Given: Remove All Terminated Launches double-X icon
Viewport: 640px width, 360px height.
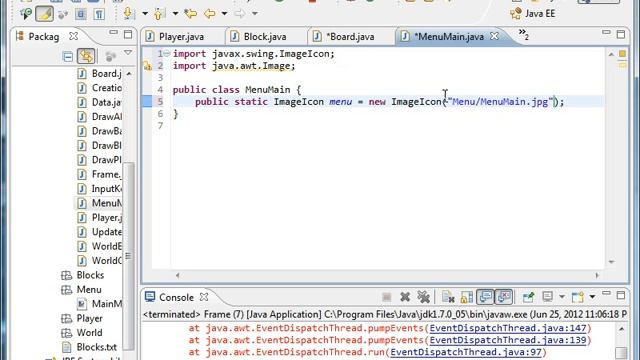Looking at the screenshot, I should pos(424,297).
